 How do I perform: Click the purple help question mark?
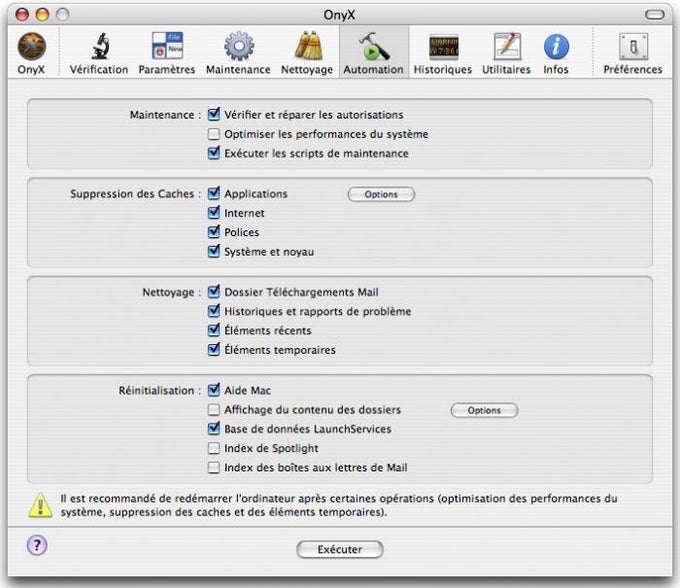[37, 545]
